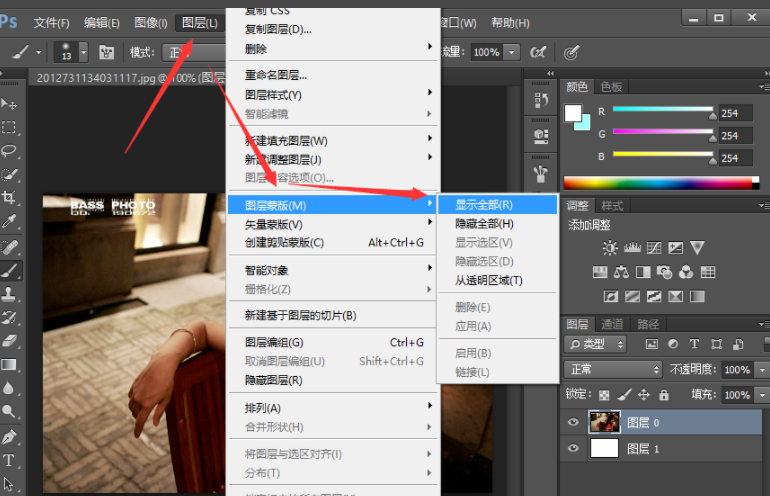This screenshot has width=770, height=496.
Task: Open the 编辑(E) menu
Action: click(102, 23)
